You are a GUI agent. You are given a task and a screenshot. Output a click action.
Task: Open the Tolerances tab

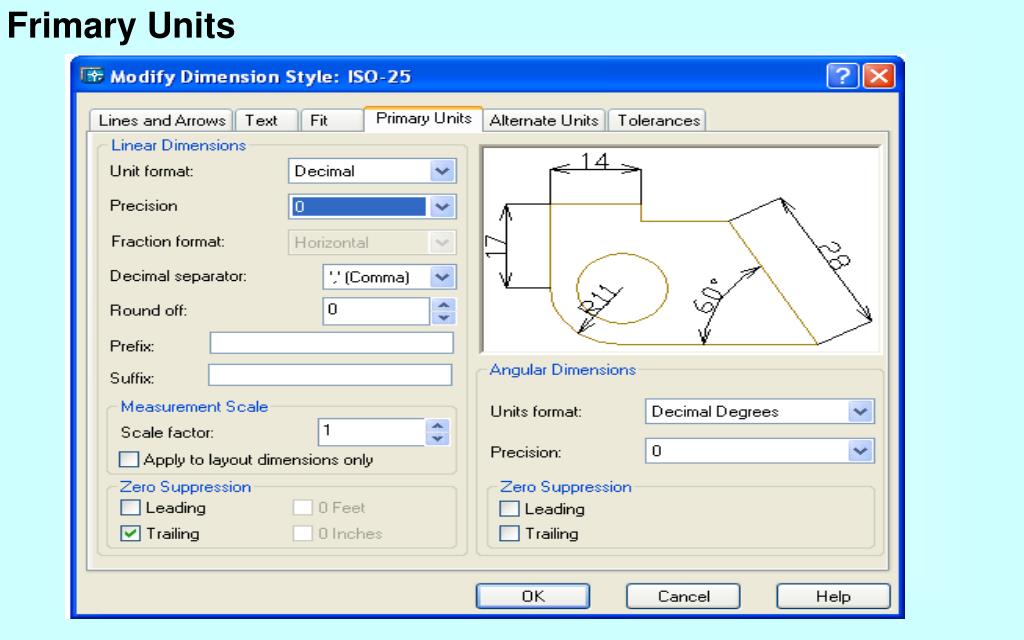657,121
